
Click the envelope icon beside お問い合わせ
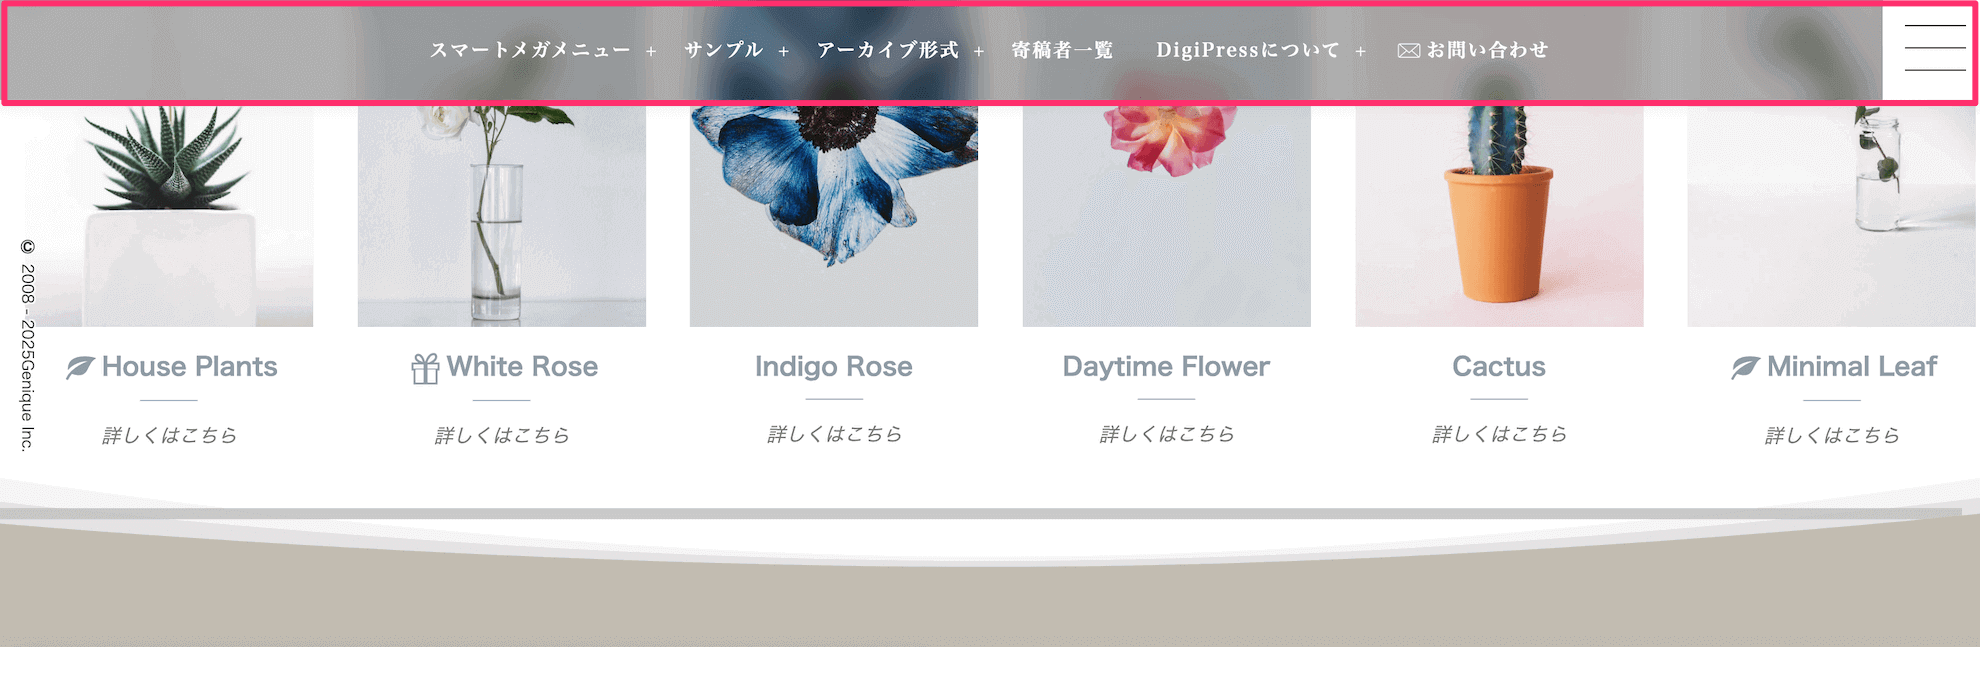point(1409,51)
